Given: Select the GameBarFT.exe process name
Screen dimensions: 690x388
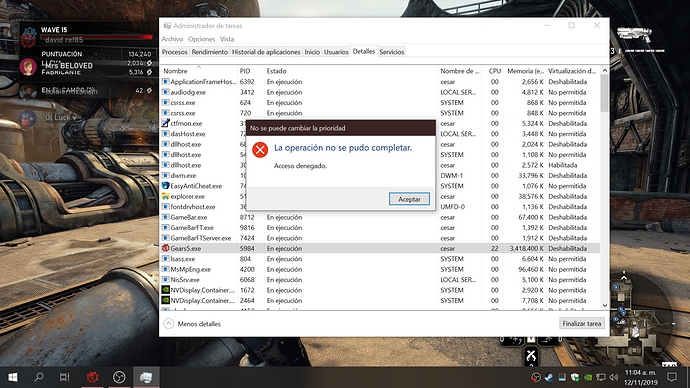Looking at the screenshot, I should tap(192, 227).
